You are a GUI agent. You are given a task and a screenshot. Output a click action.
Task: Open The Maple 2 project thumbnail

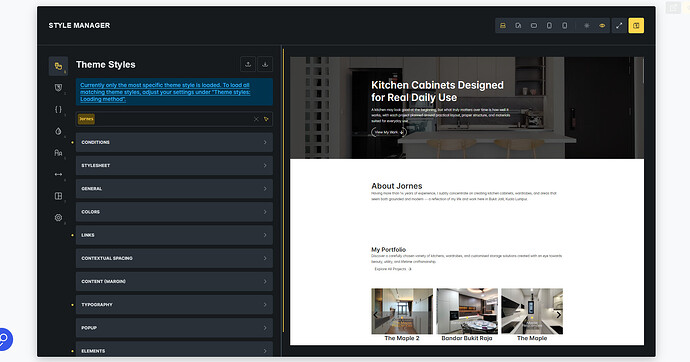402,311
